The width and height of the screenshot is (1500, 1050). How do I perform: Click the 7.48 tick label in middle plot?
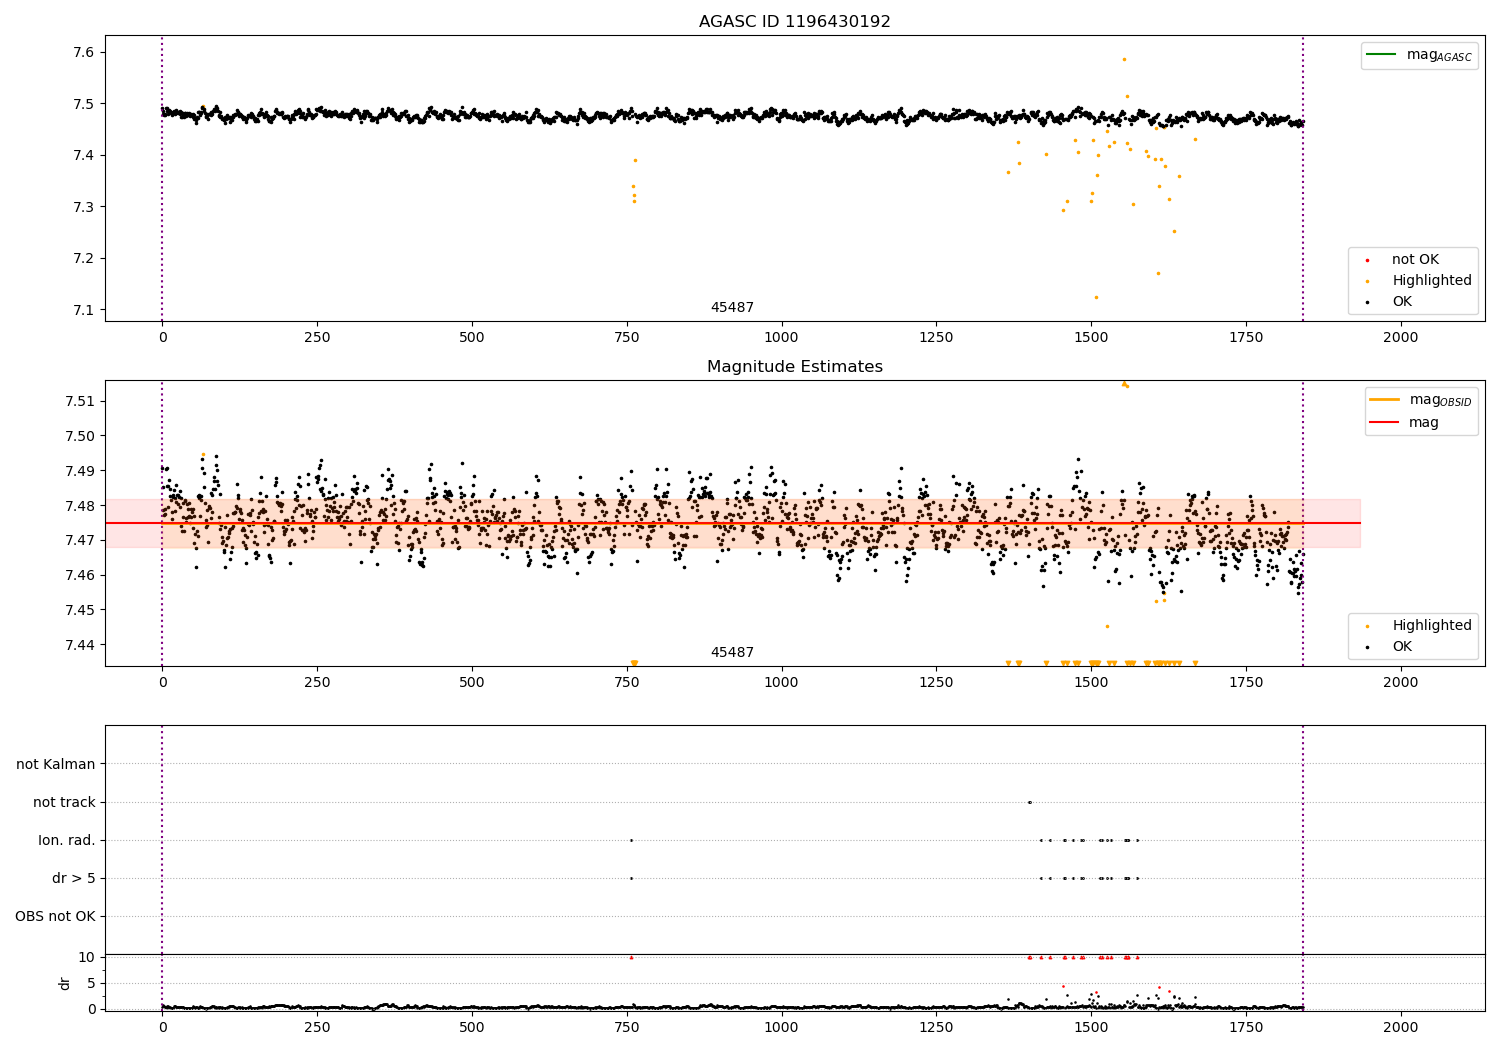coord(78,506)
